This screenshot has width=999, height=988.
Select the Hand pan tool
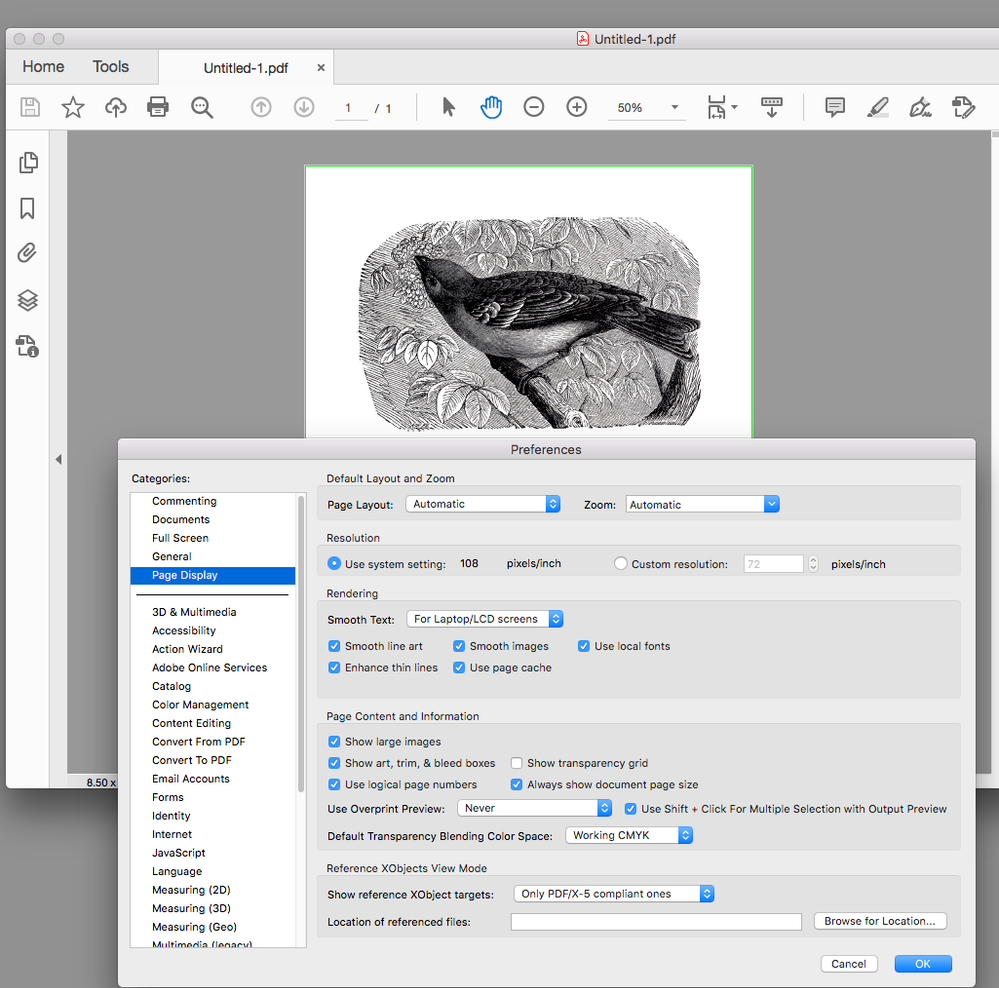click(491, 107)
